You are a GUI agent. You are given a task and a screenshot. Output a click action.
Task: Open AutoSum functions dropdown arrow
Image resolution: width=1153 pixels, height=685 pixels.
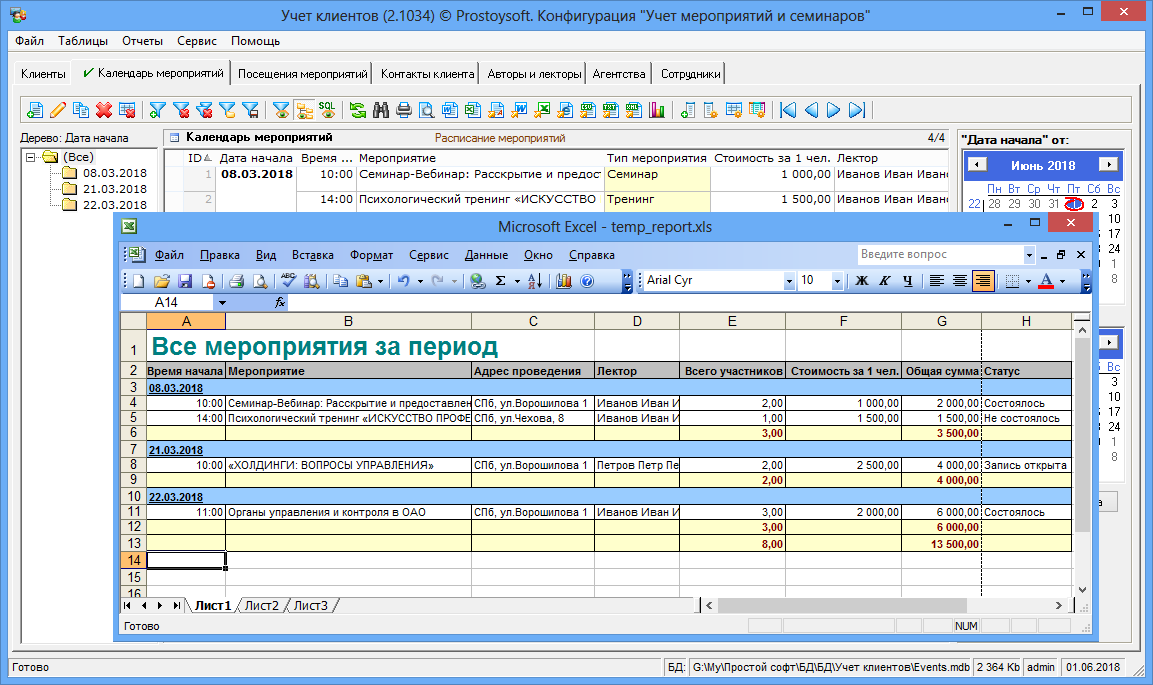pos(517,281)
